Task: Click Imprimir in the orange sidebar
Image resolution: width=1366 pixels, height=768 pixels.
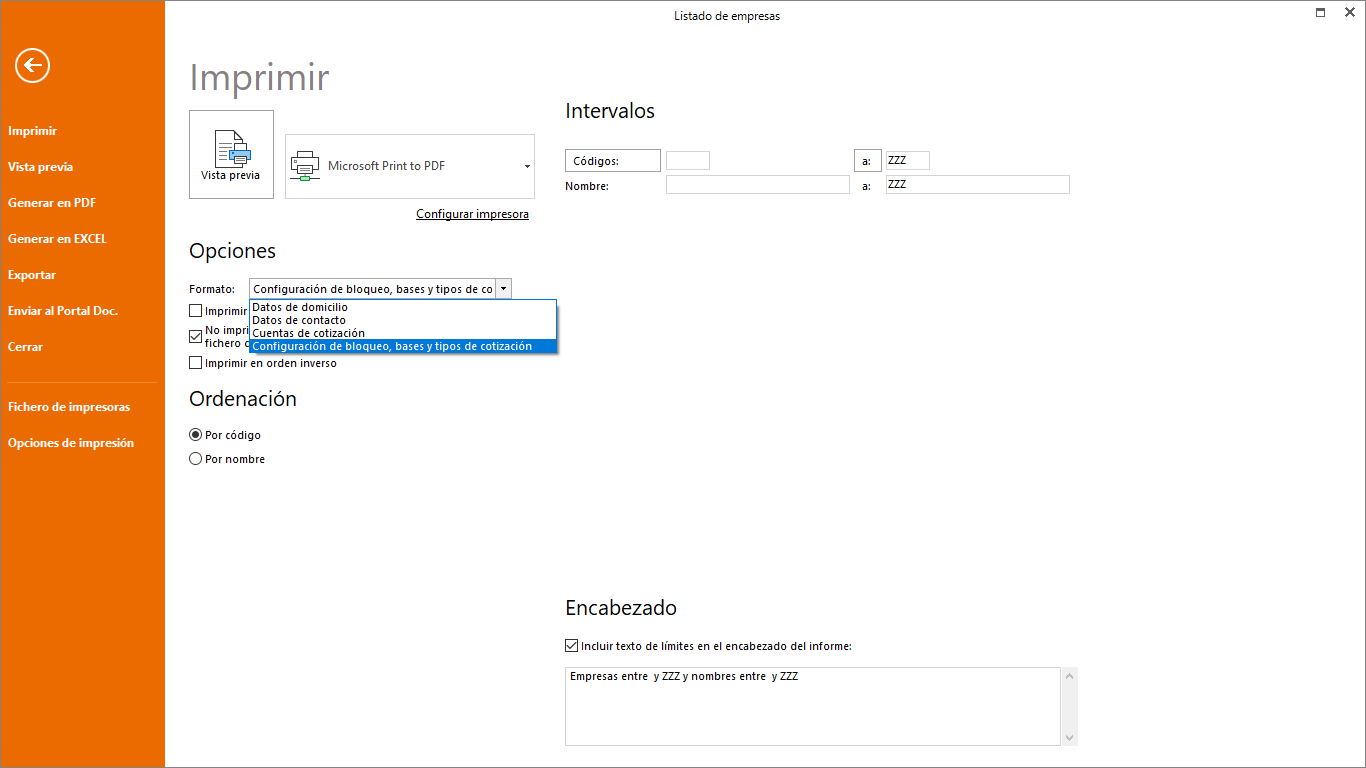Action: 32,131
